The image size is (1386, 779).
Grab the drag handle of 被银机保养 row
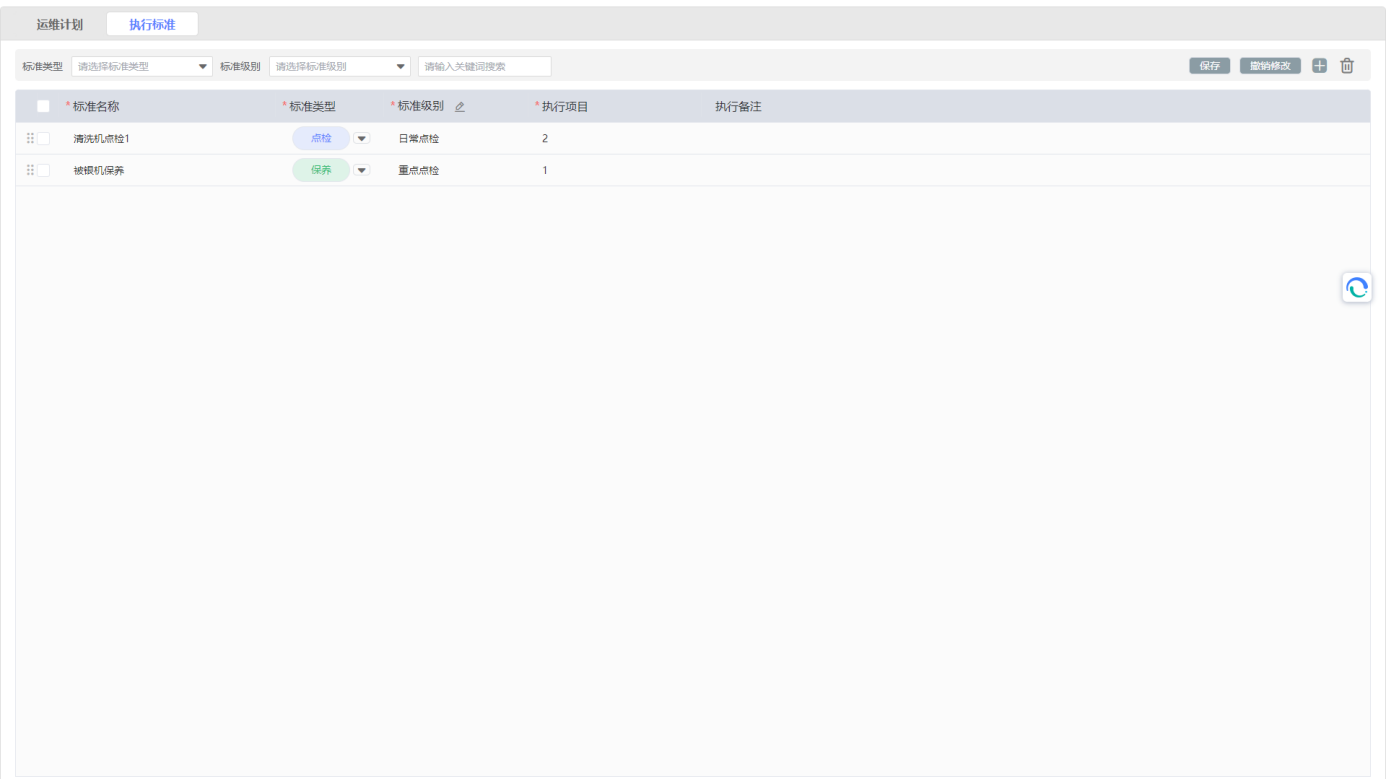(x=30, y=171)
